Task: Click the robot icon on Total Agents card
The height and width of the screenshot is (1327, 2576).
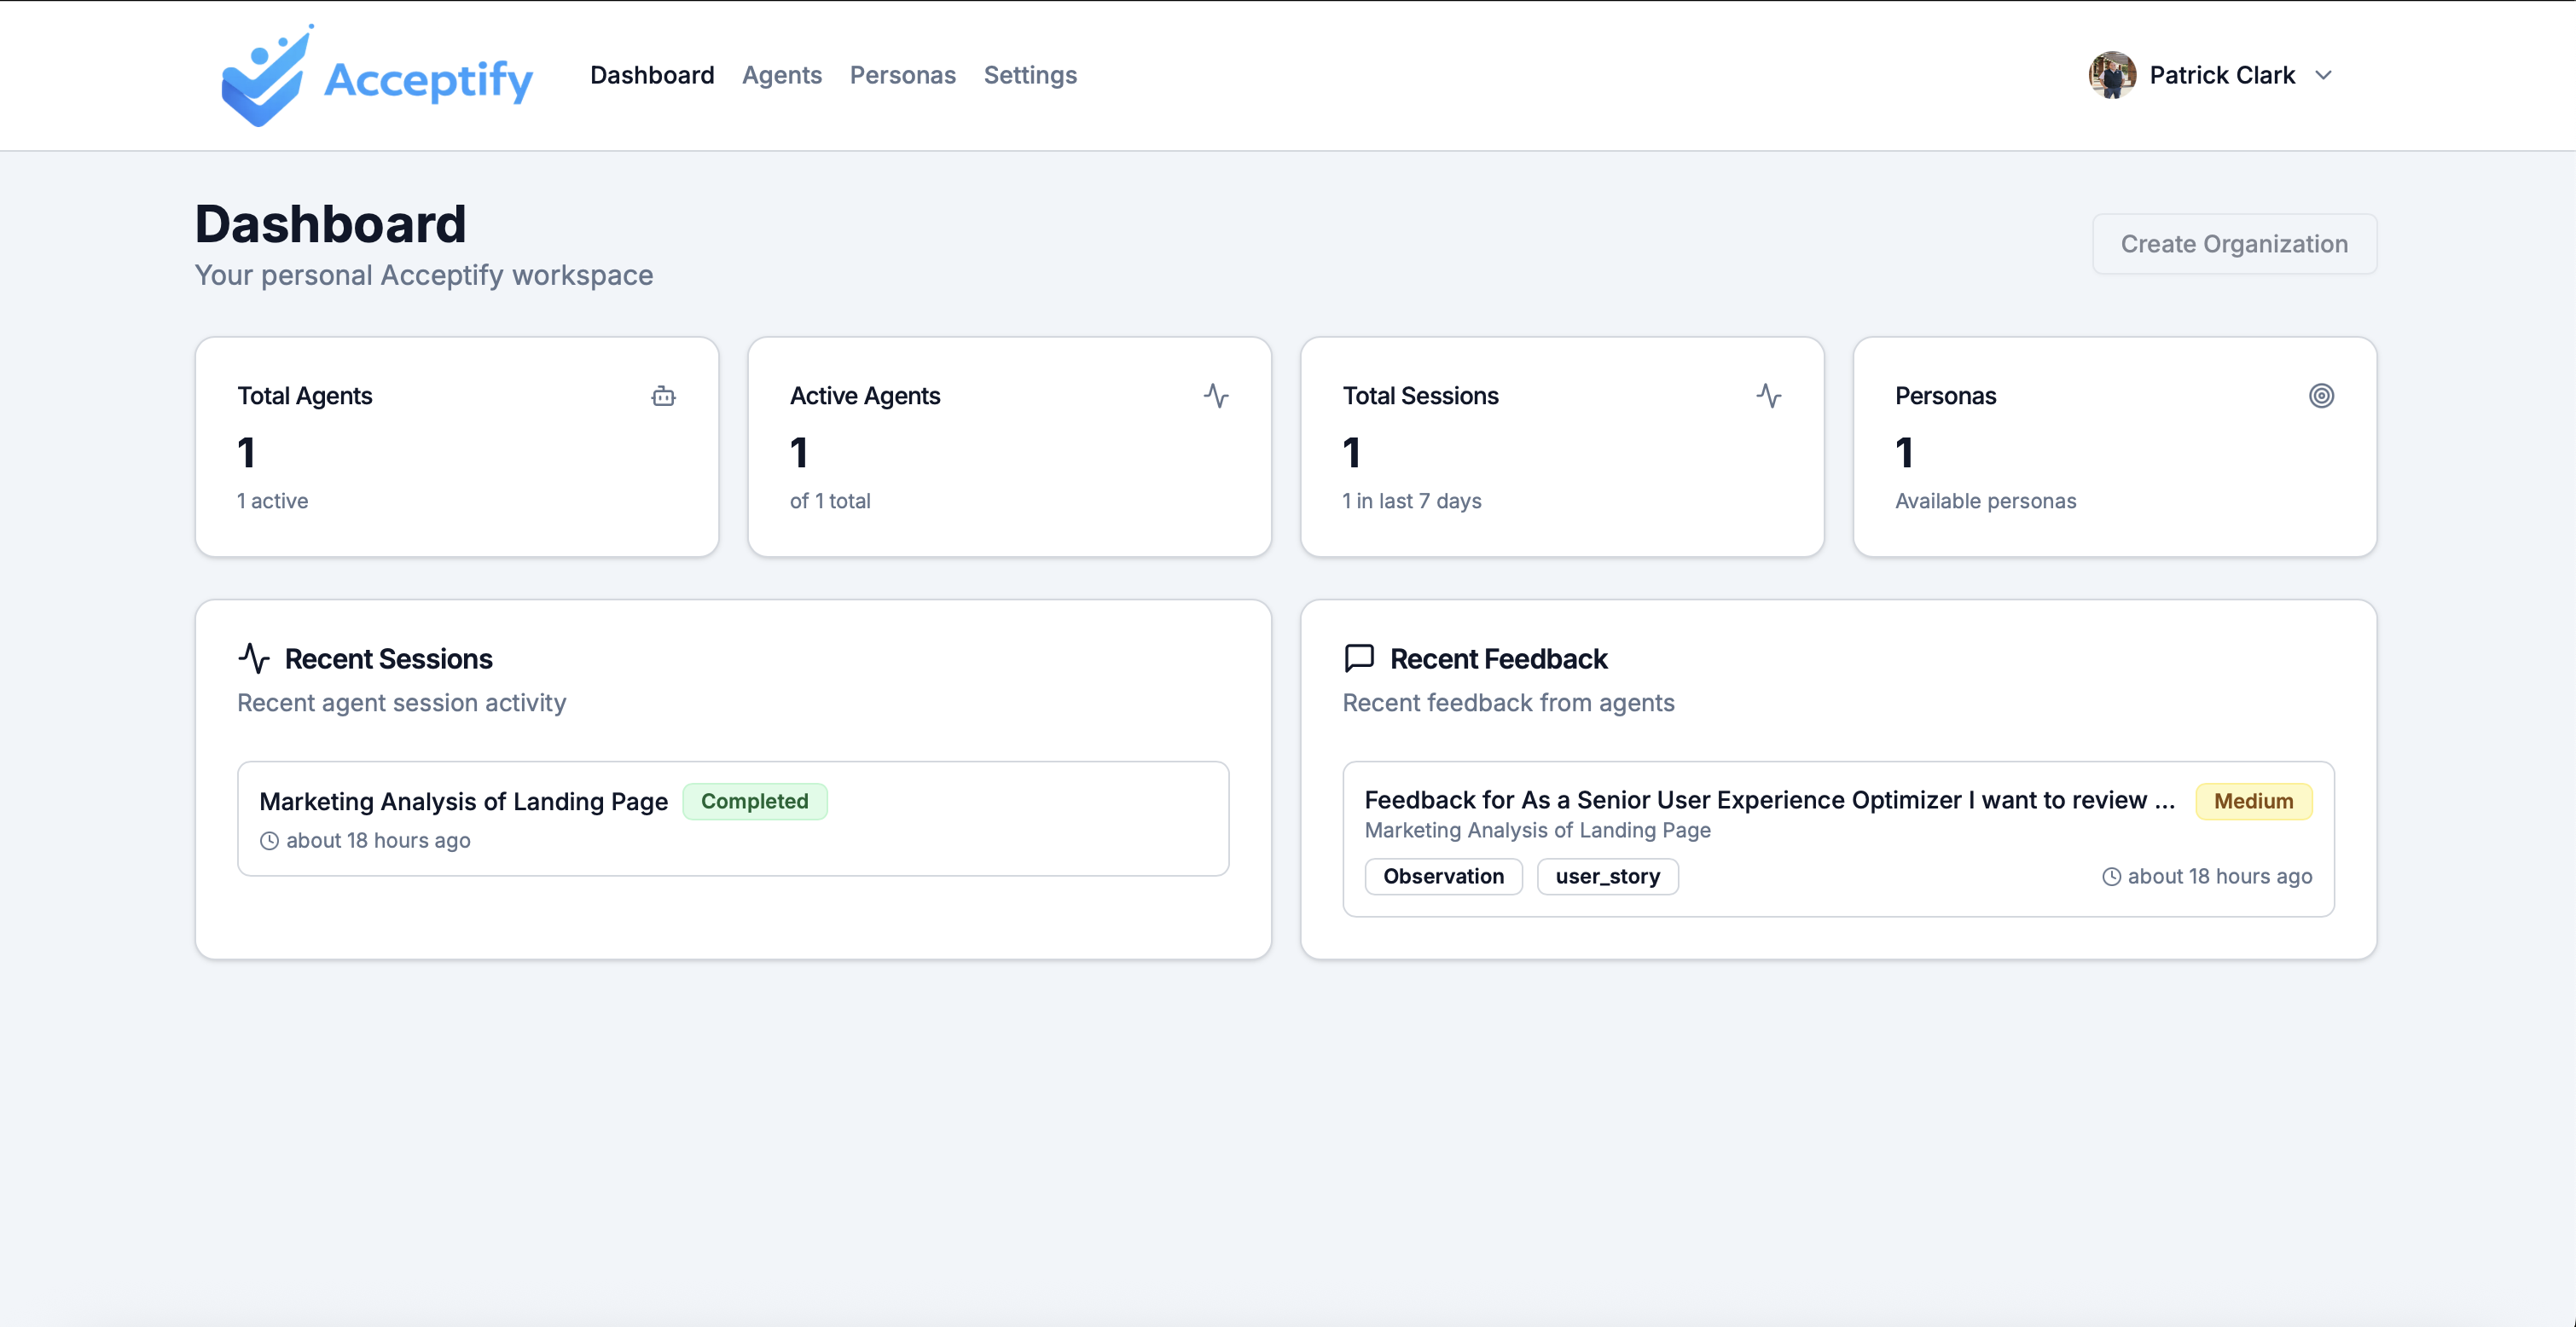Action: pyautogui.click(x=663, y=396)
